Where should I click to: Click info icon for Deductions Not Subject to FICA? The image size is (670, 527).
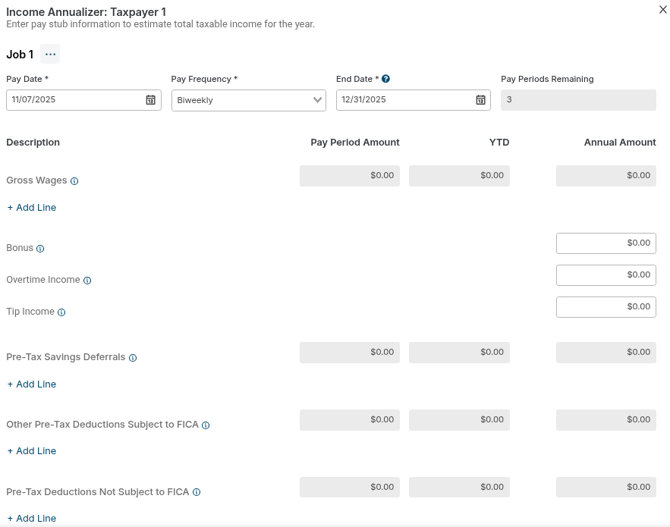click(197, 492)
